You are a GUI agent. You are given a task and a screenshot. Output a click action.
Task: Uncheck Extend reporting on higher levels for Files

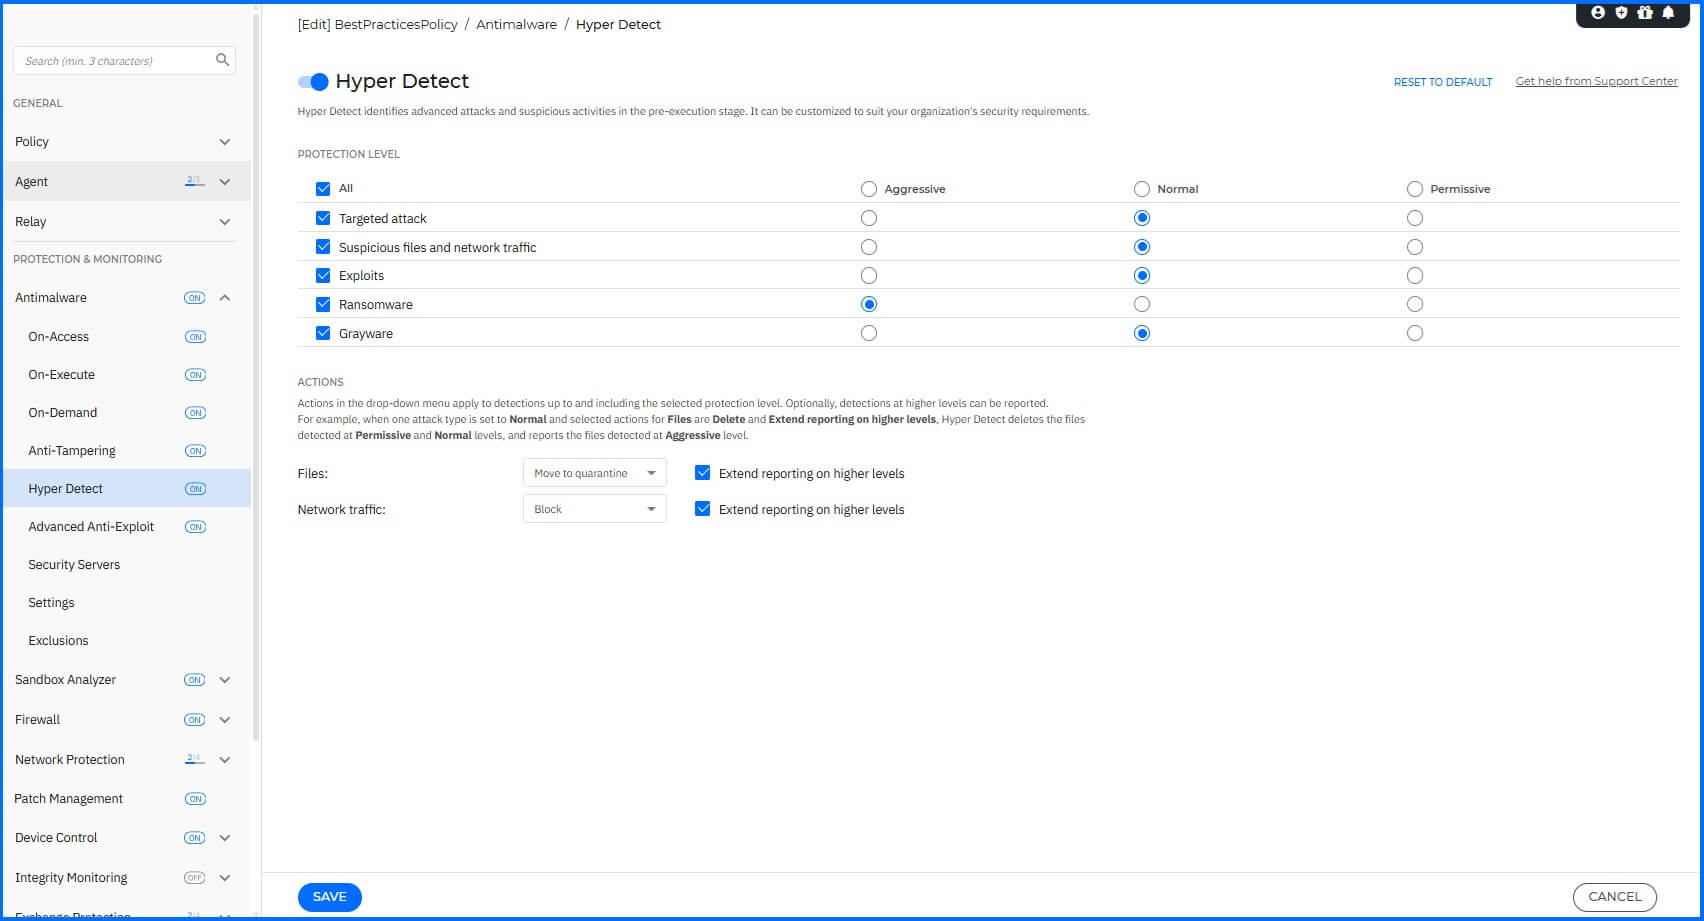702,472
